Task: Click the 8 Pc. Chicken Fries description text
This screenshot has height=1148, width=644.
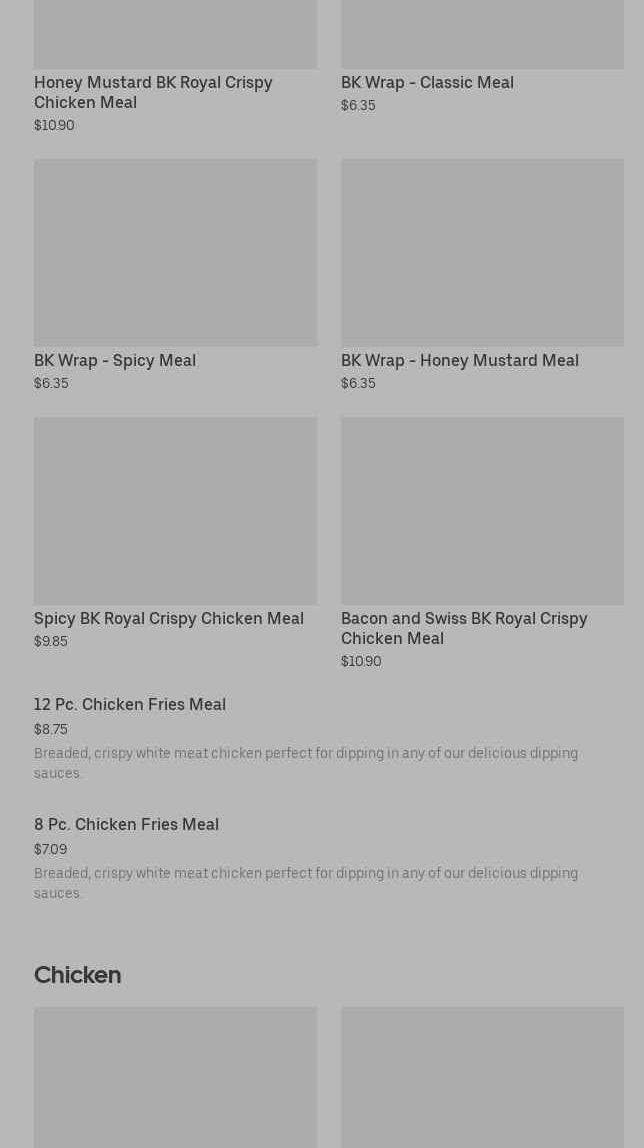Action: click(x=306, y=883)
